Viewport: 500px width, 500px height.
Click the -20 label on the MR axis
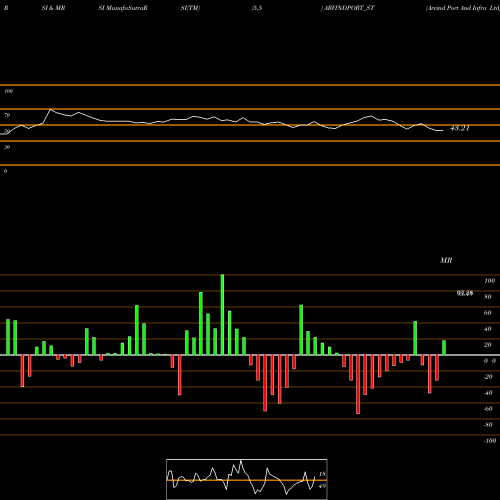488,377
